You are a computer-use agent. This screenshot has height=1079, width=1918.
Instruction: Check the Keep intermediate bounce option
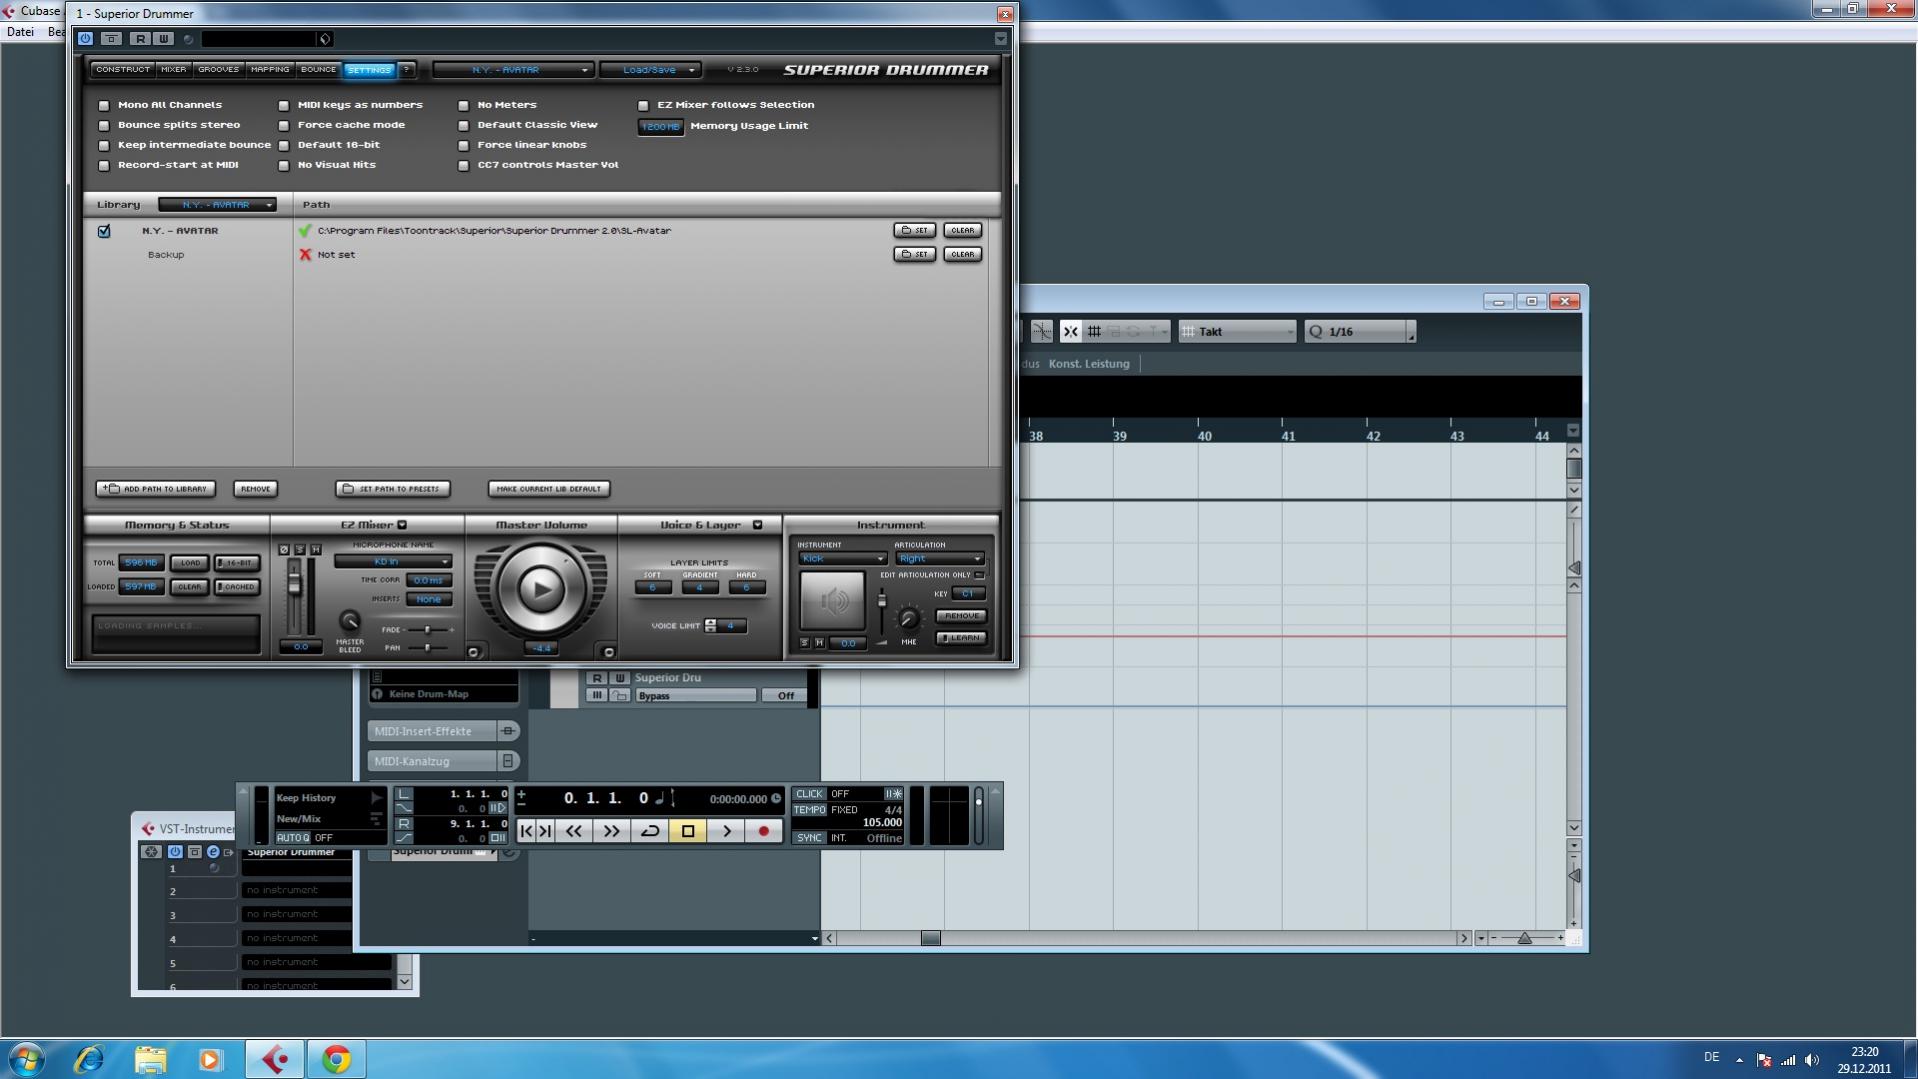(104, 145)
